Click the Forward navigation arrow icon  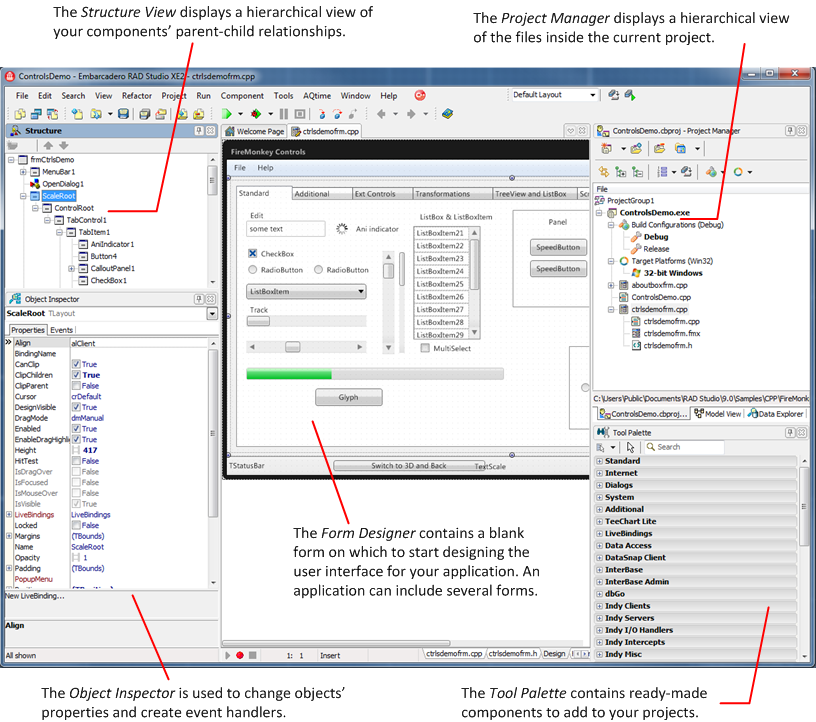411,113
